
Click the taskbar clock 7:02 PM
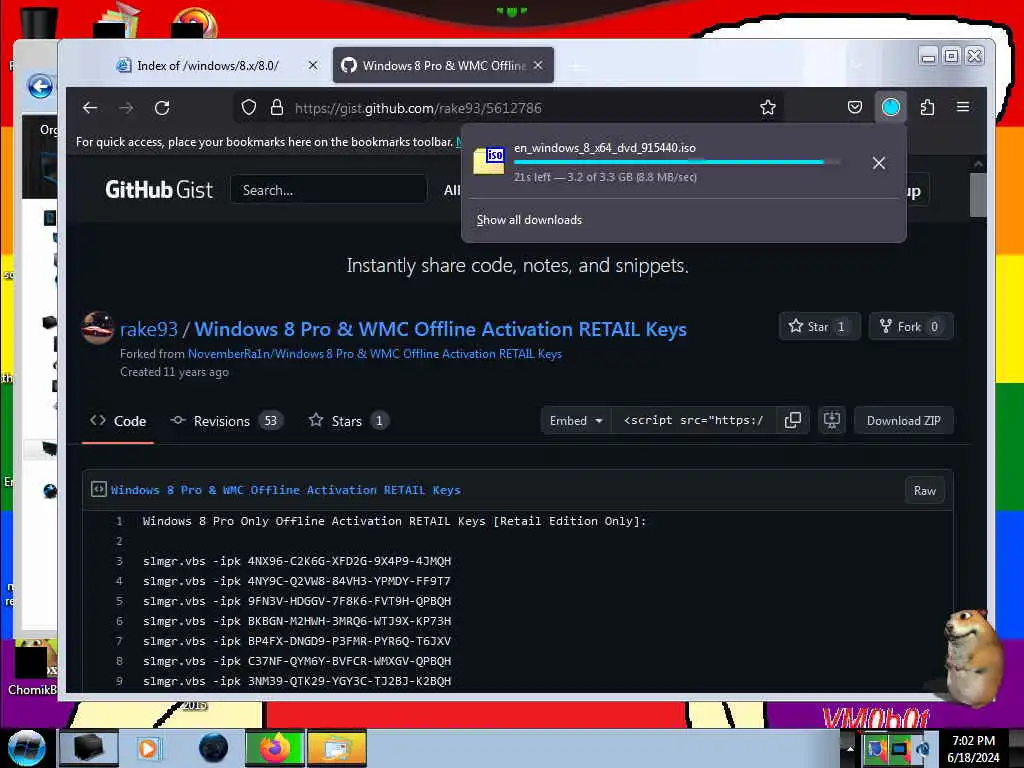coord(973,748)
